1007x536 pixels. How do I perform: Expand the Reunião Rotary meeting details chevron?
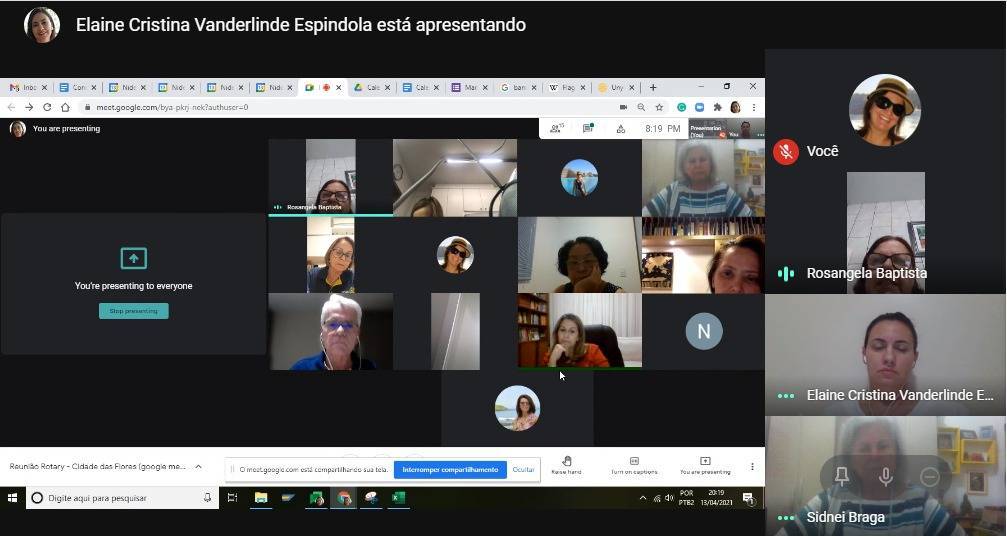[198, 466]
